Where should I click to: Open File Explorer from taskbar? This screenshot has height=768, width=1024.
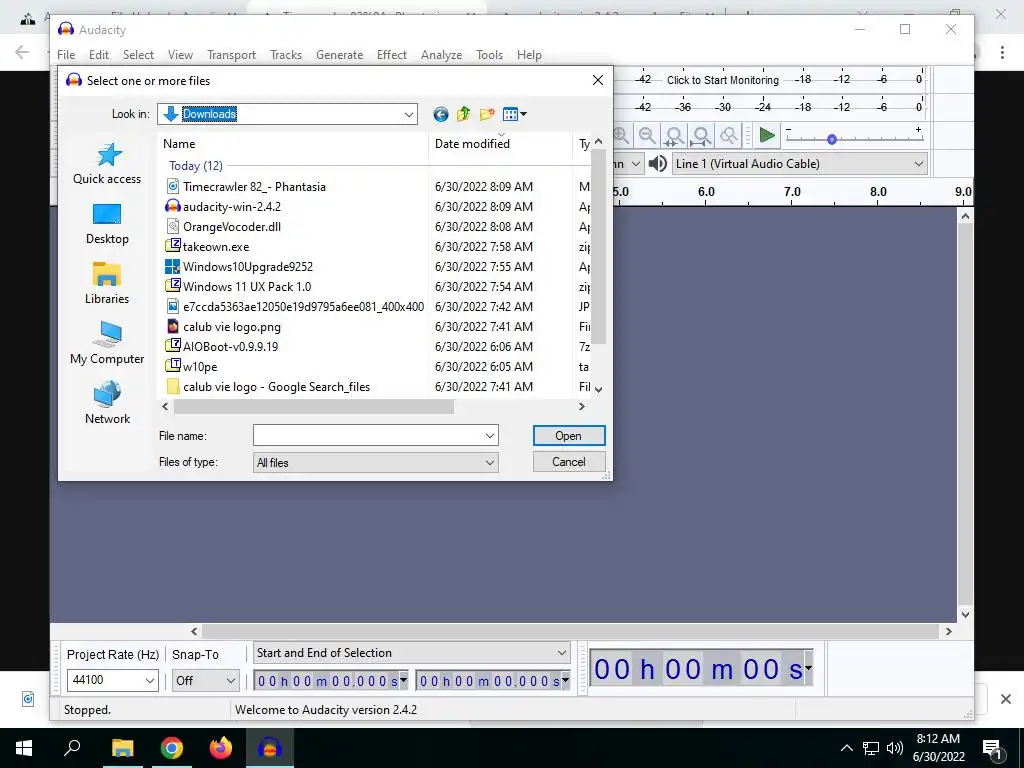coord(122,748)
